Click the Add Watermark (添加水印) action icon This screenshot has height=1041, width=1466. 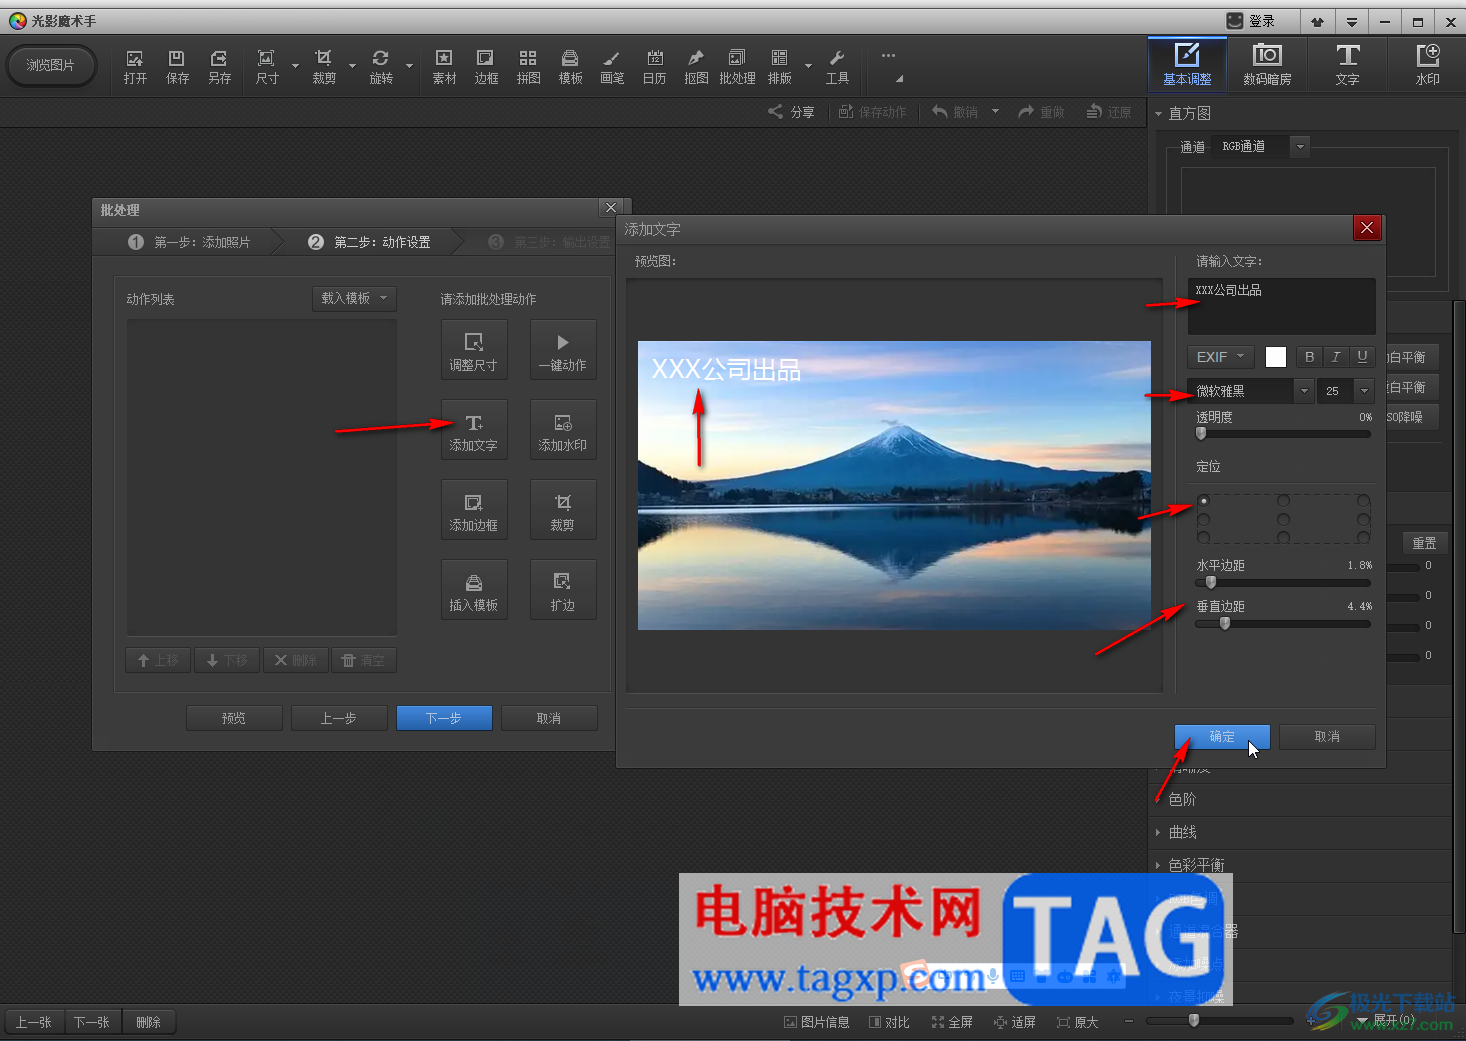(x=563, y=430)
